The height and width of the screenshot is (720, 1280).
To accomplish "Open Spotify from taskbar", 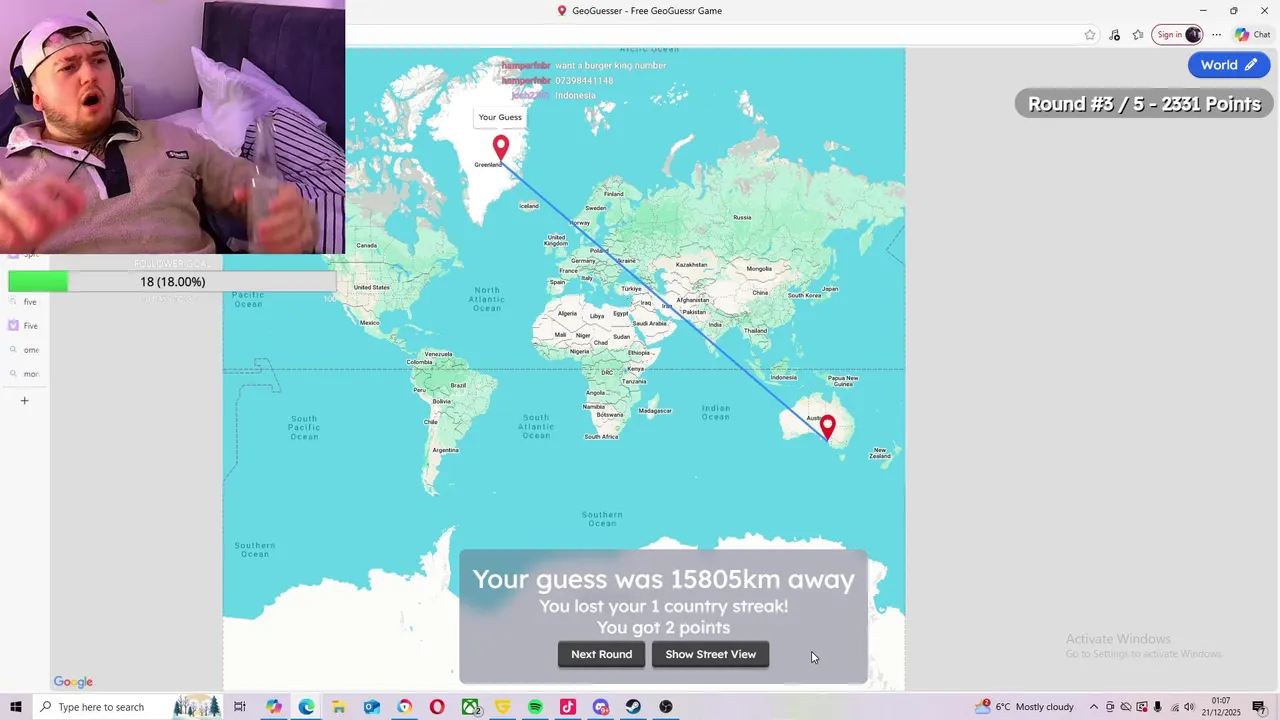I will click(535, 707).
